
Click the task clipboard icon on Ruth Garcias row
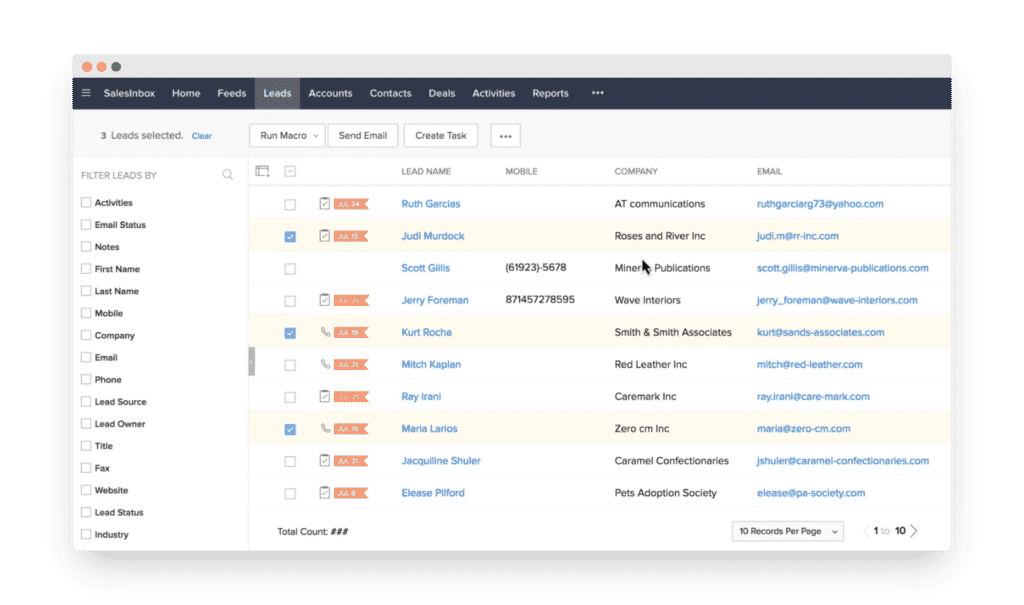(322, 203)
